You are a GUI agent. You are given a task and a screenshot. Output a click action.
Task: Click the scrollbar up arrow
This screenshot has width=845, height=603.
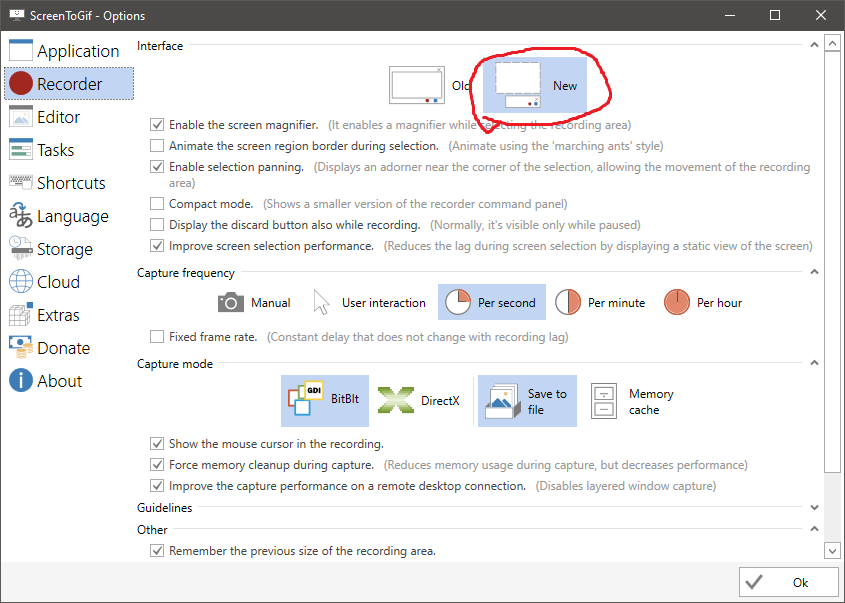[x=832, y=43]
